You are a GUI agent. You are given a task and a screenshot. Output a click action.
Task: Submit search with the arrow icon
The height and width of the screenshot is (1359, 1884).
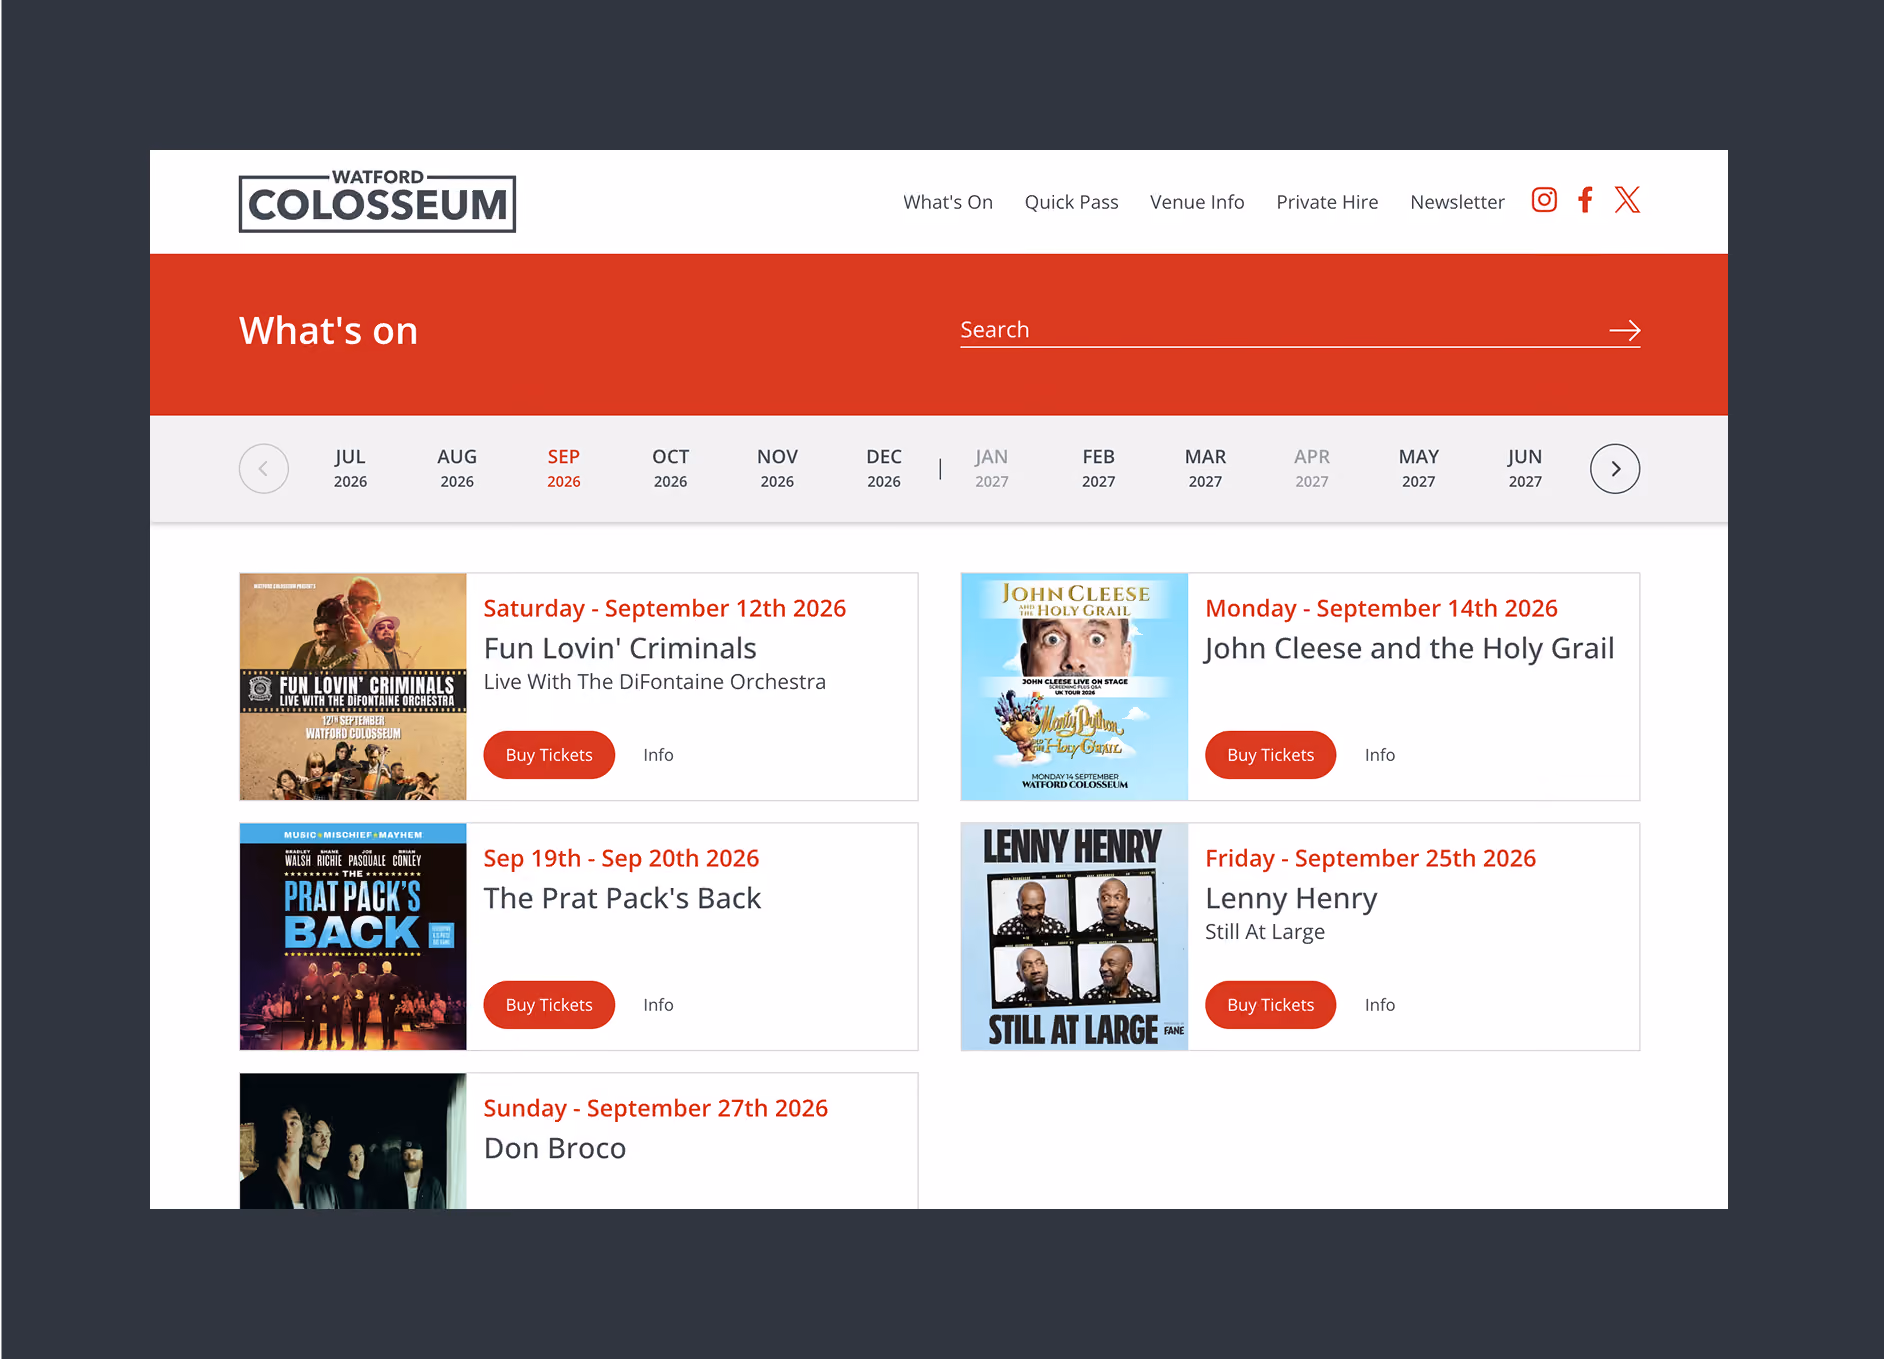pos(1625,330)
